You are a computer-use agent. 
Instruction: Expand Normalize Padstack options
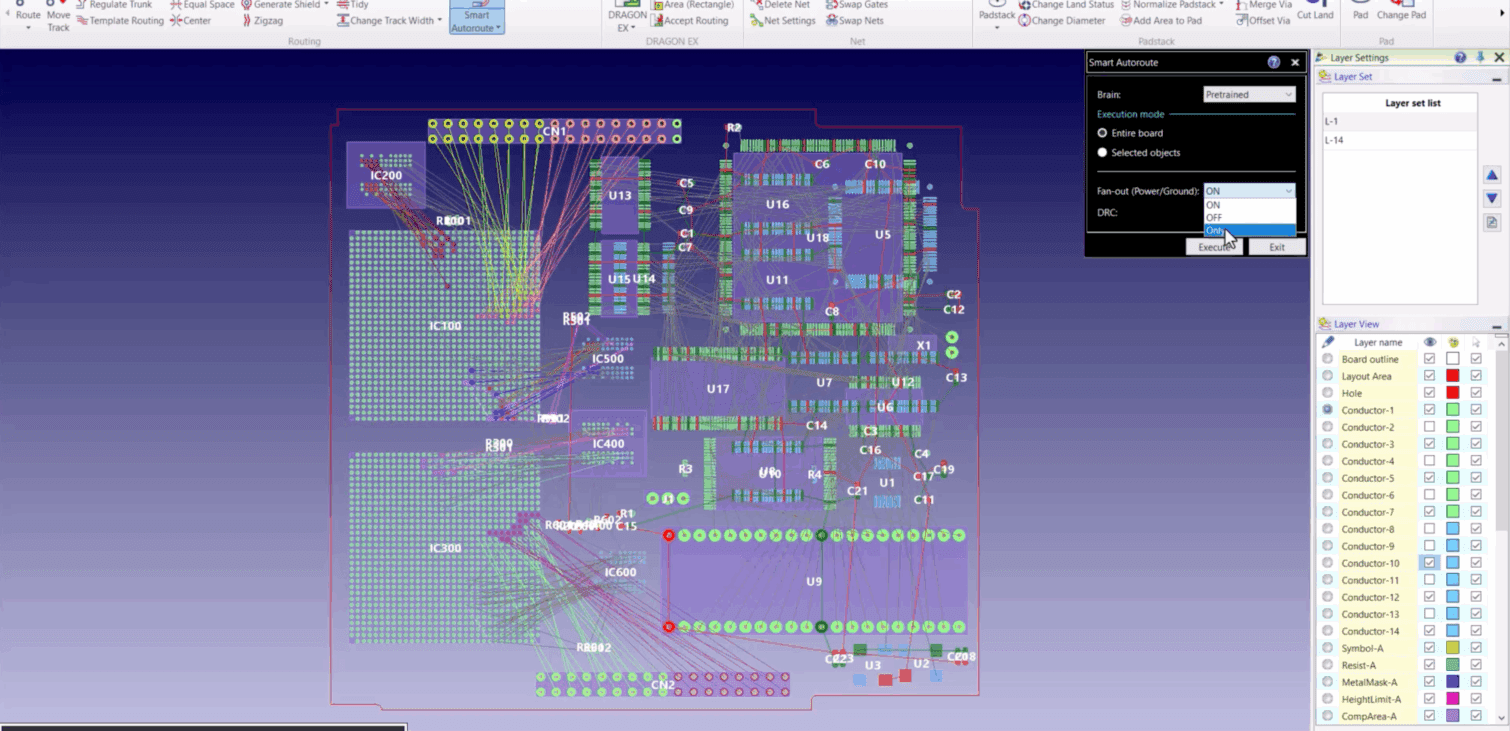(x=1222, y=4)
